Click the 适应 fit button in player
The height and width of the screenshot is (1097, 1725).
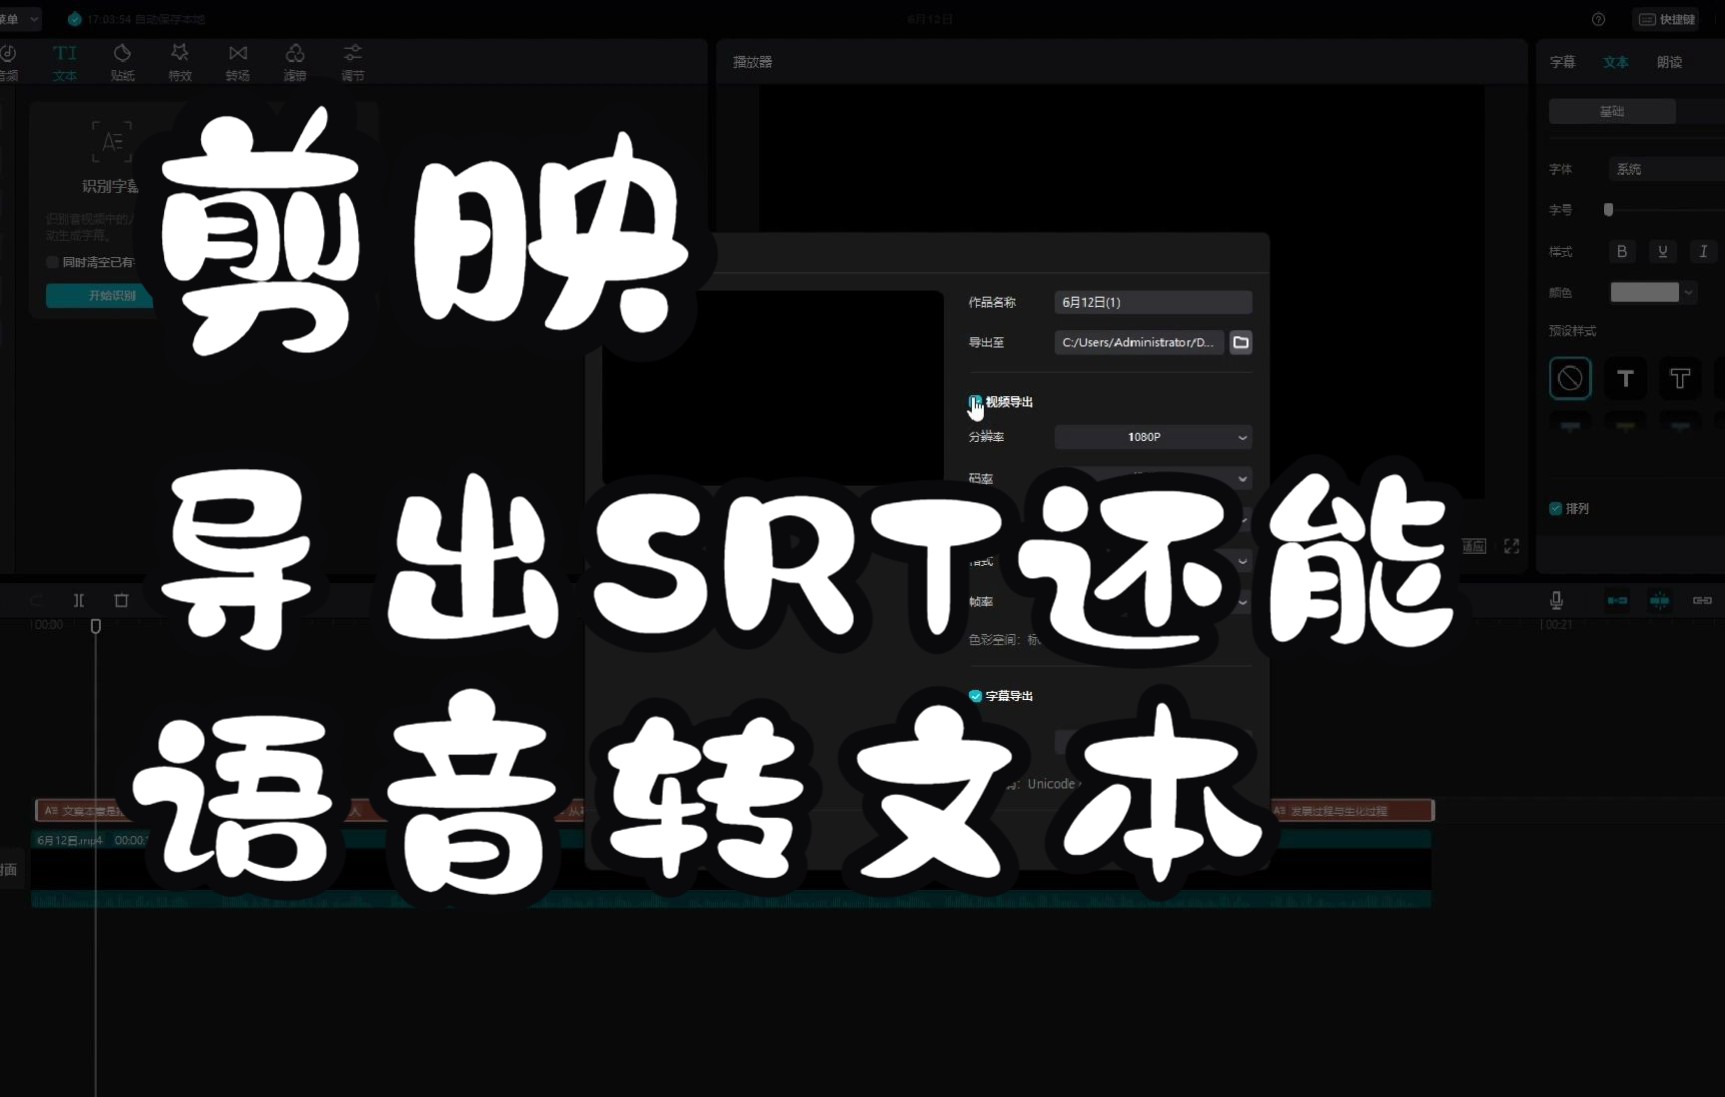click(x=1474, y=546)
